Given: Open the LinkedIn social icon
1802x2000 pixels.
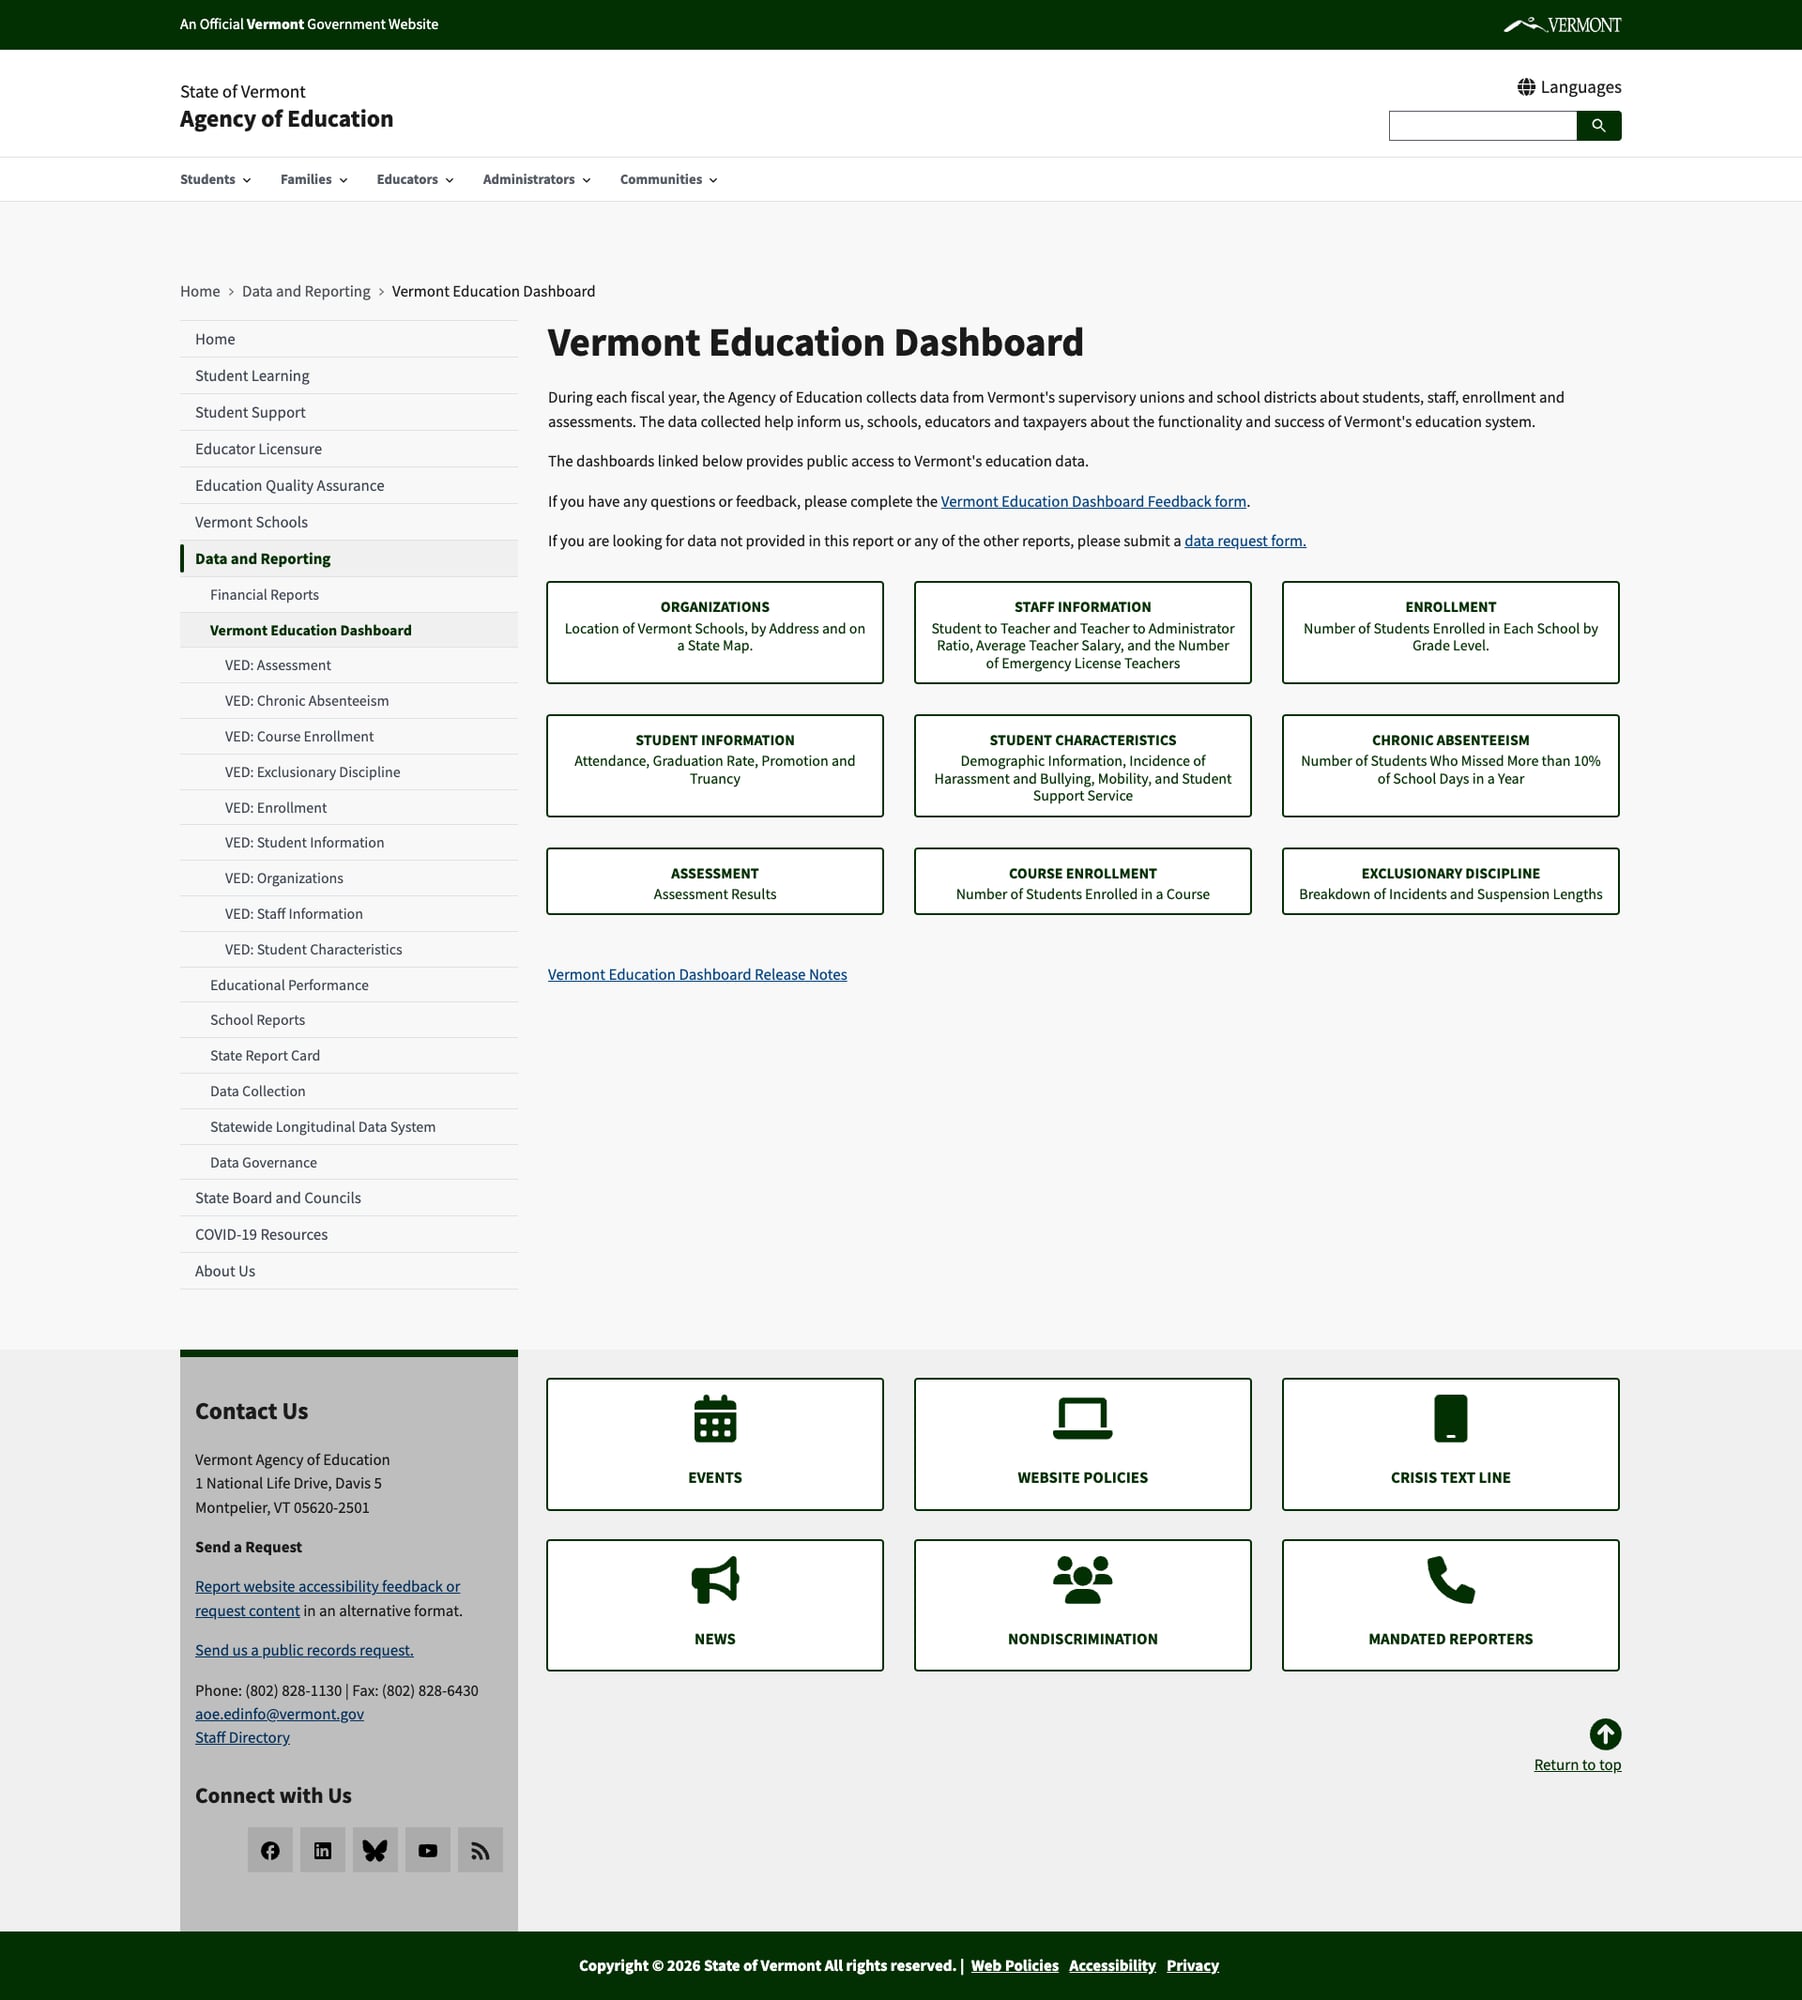Looking at the screenshot, I should click(x=323, y=1850).
